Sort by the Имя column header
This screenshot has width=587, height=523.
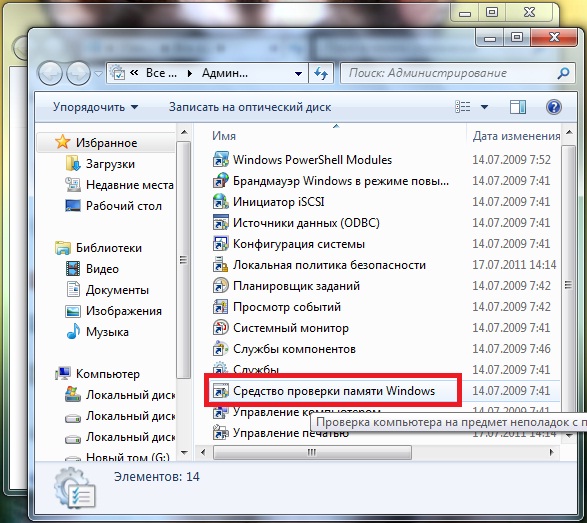pyautogui.click(x=224, y=136)
